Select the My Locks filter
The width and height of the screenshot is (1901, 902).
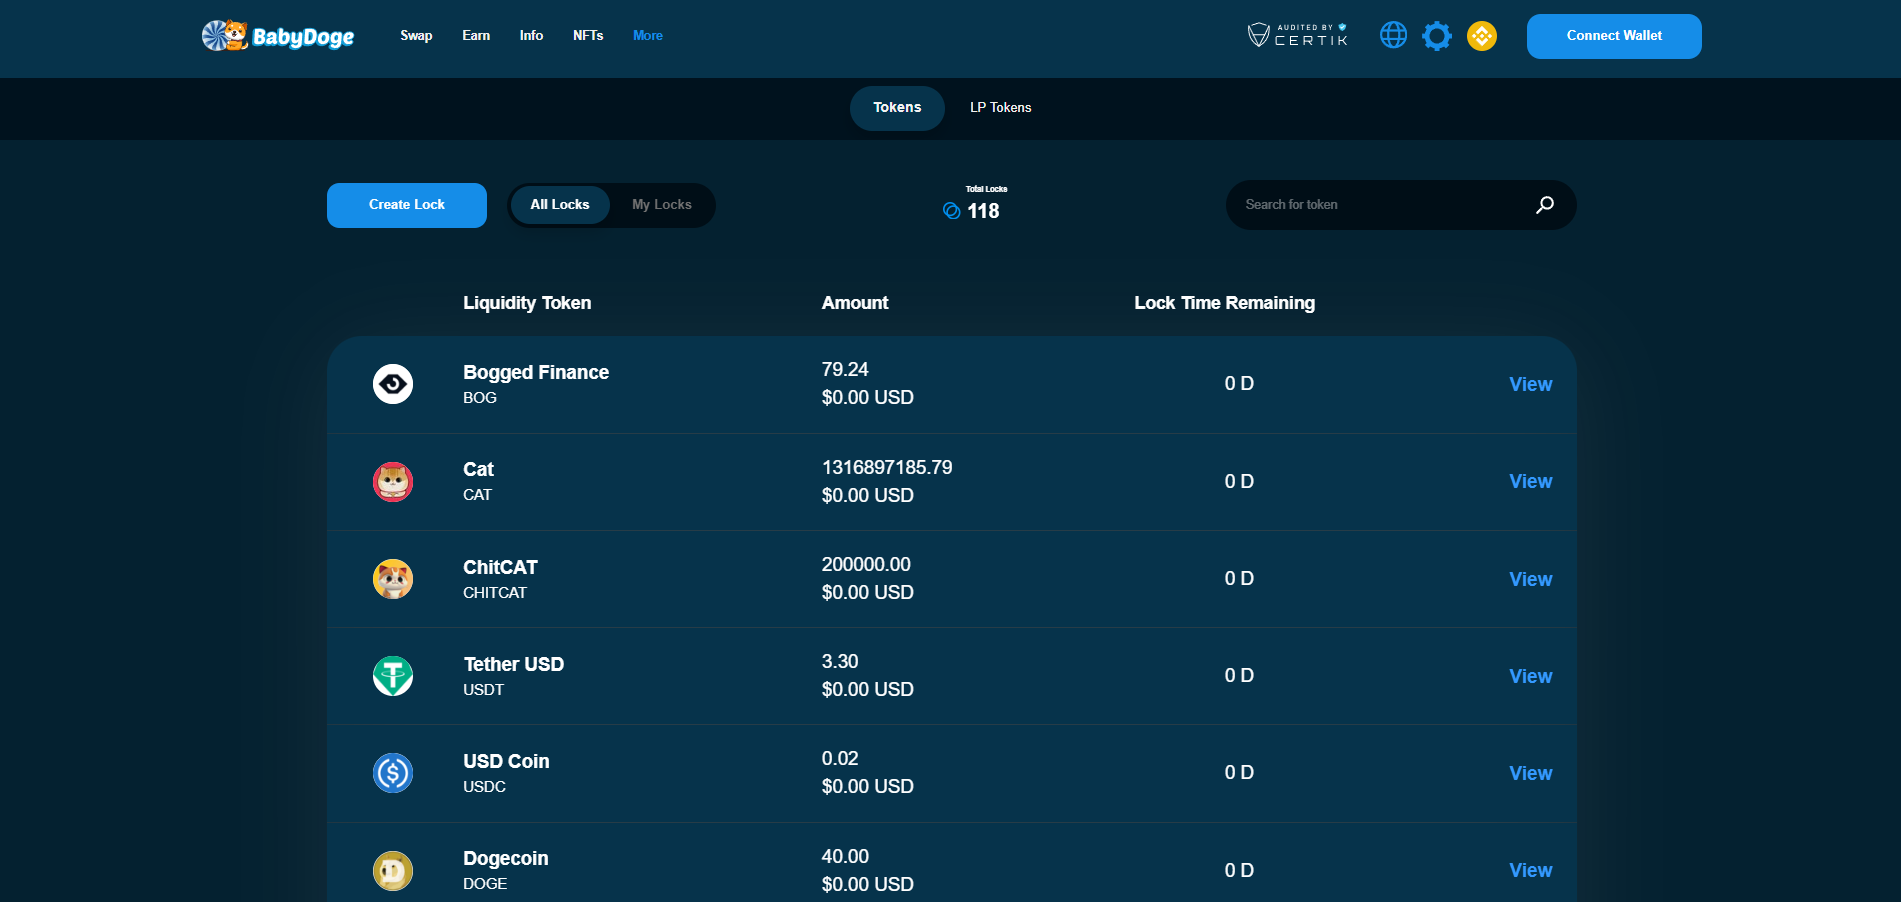coord(662,205)
